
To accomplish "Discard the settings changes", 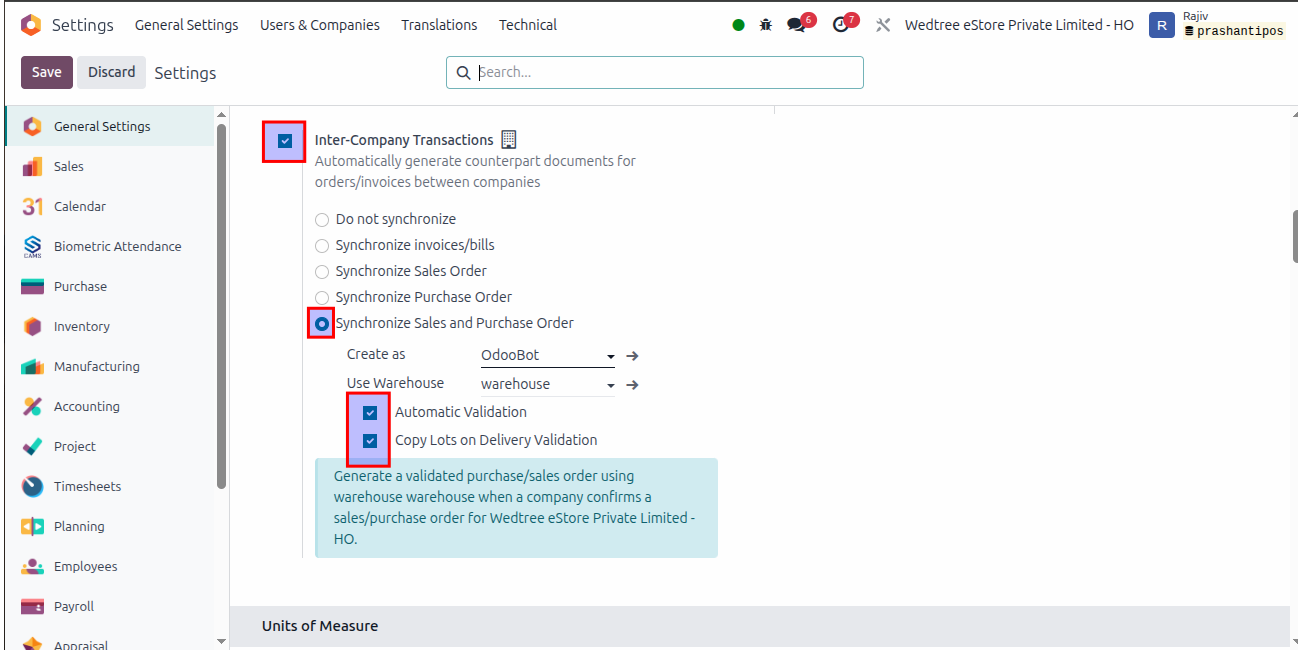I will click(112, 72).
